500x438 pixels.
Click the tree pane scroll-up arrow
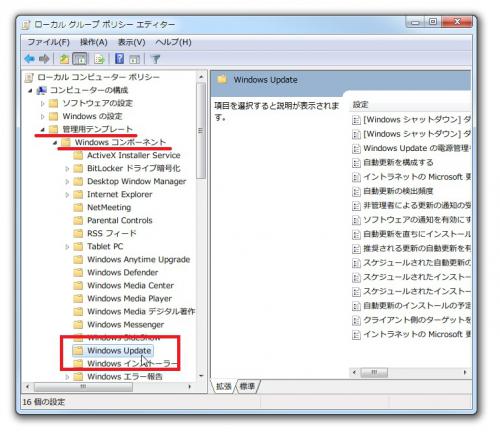pos(201,77)
